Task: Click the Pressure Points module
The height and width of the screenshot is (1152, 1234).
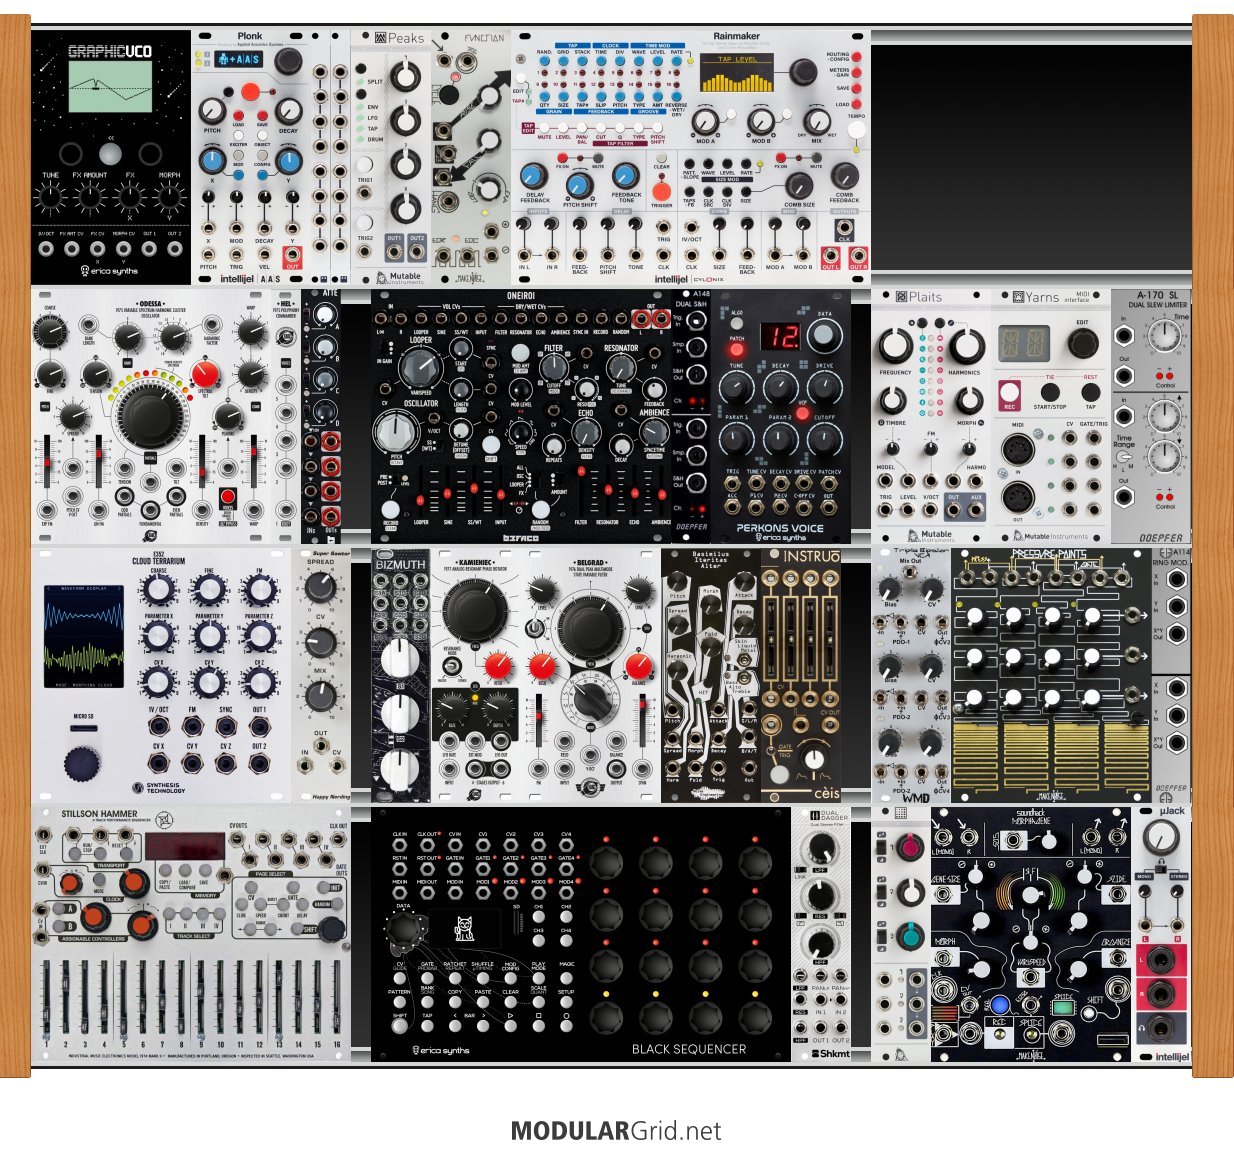Action: (1051, 675)
